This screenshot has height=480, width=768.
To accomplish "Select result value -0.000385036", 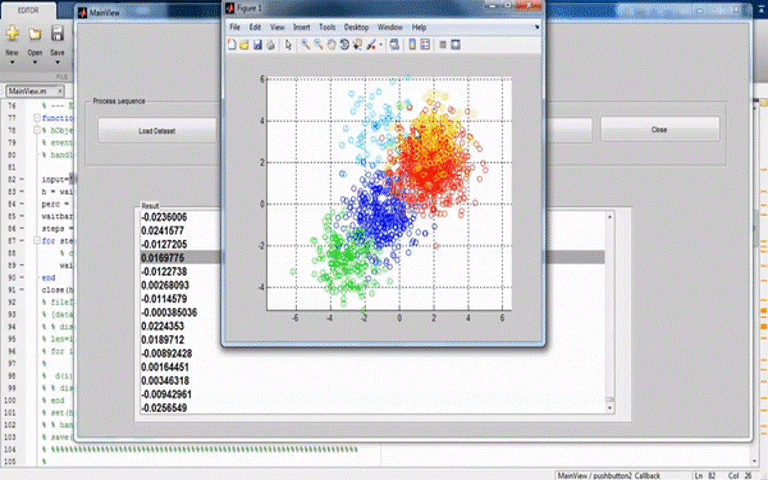I will tap(169, 312).
